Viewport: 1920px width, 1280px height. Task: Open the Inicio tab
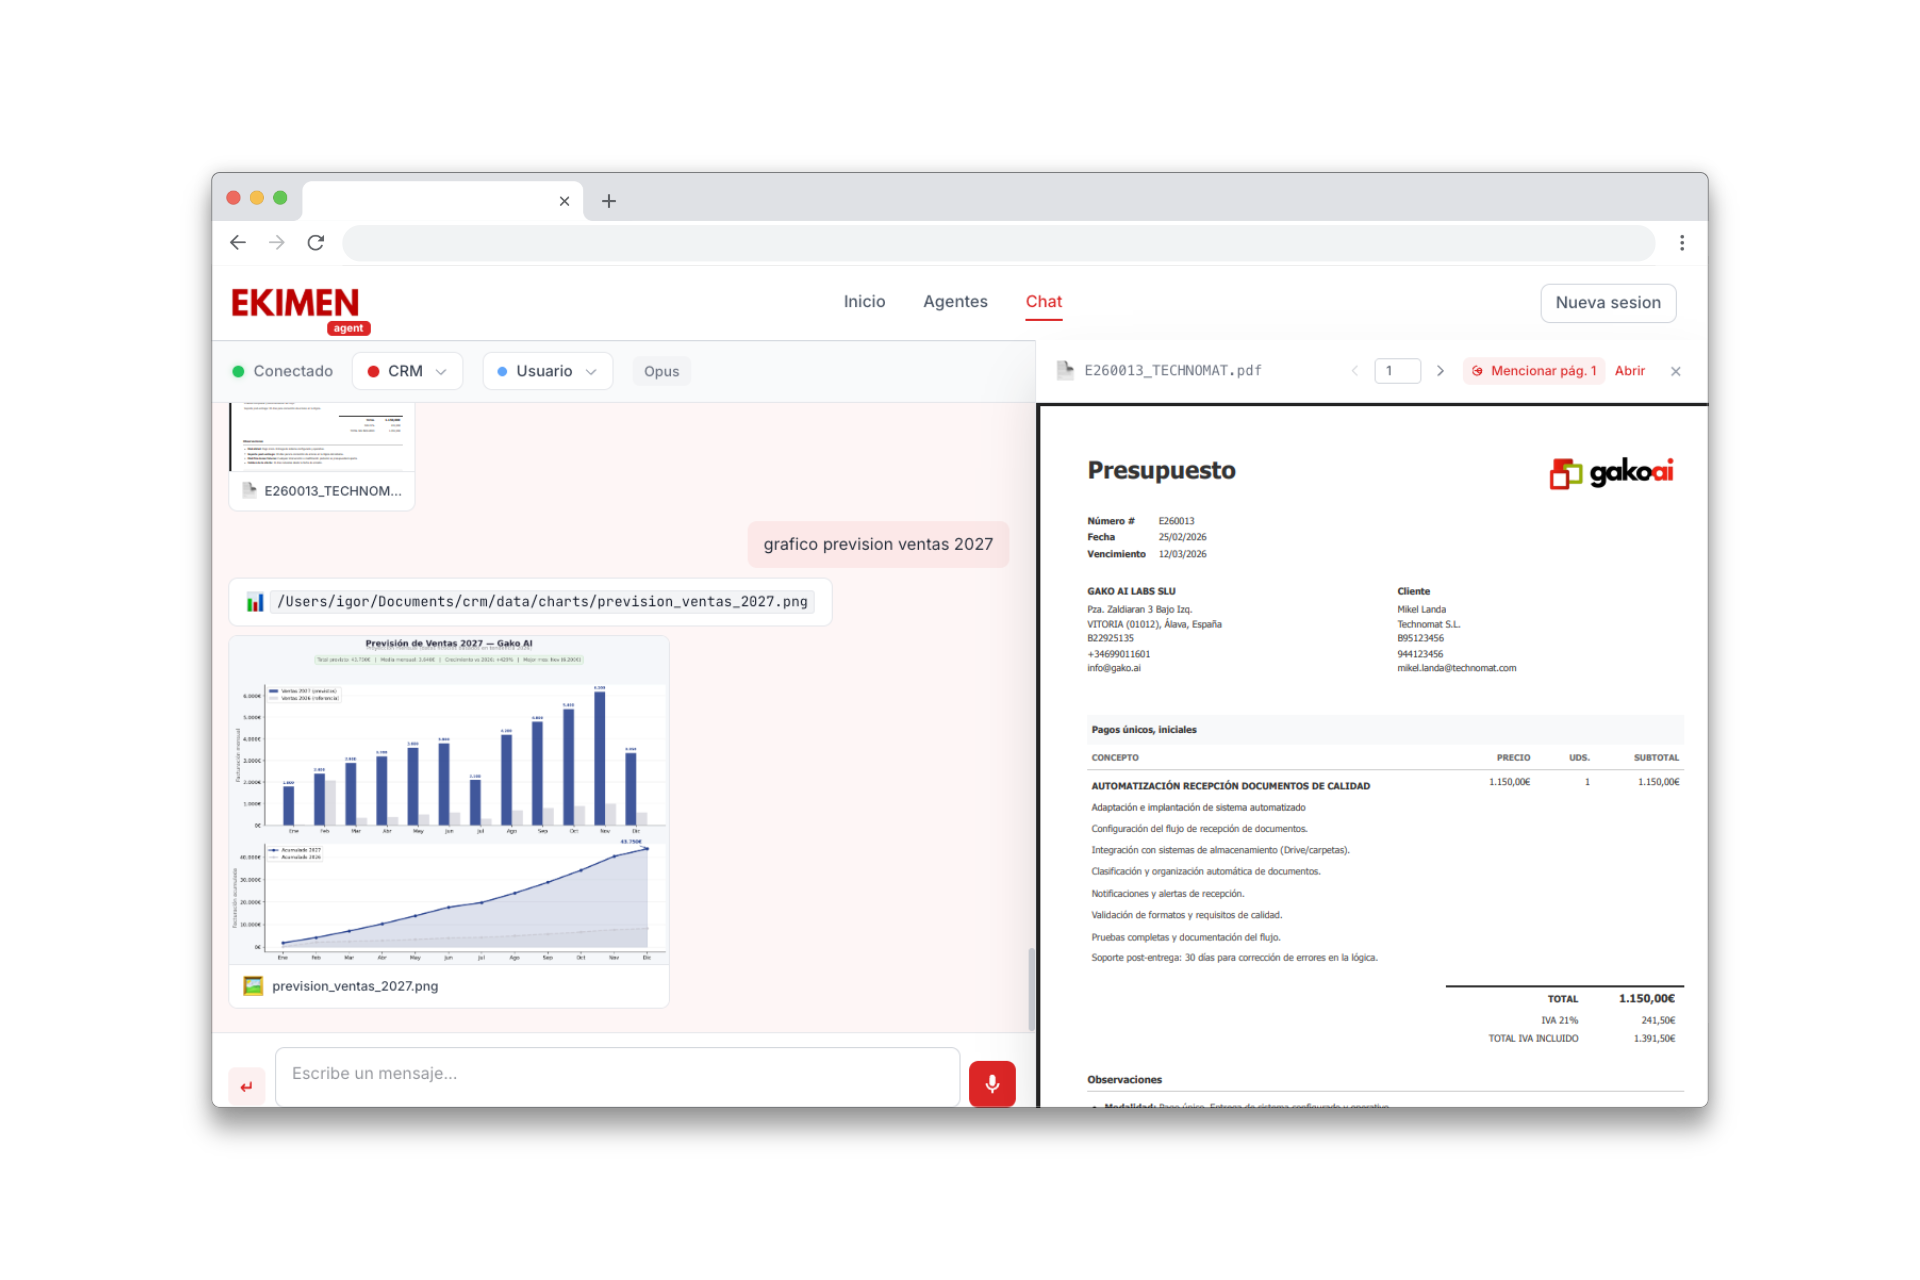tap(864, 302)
